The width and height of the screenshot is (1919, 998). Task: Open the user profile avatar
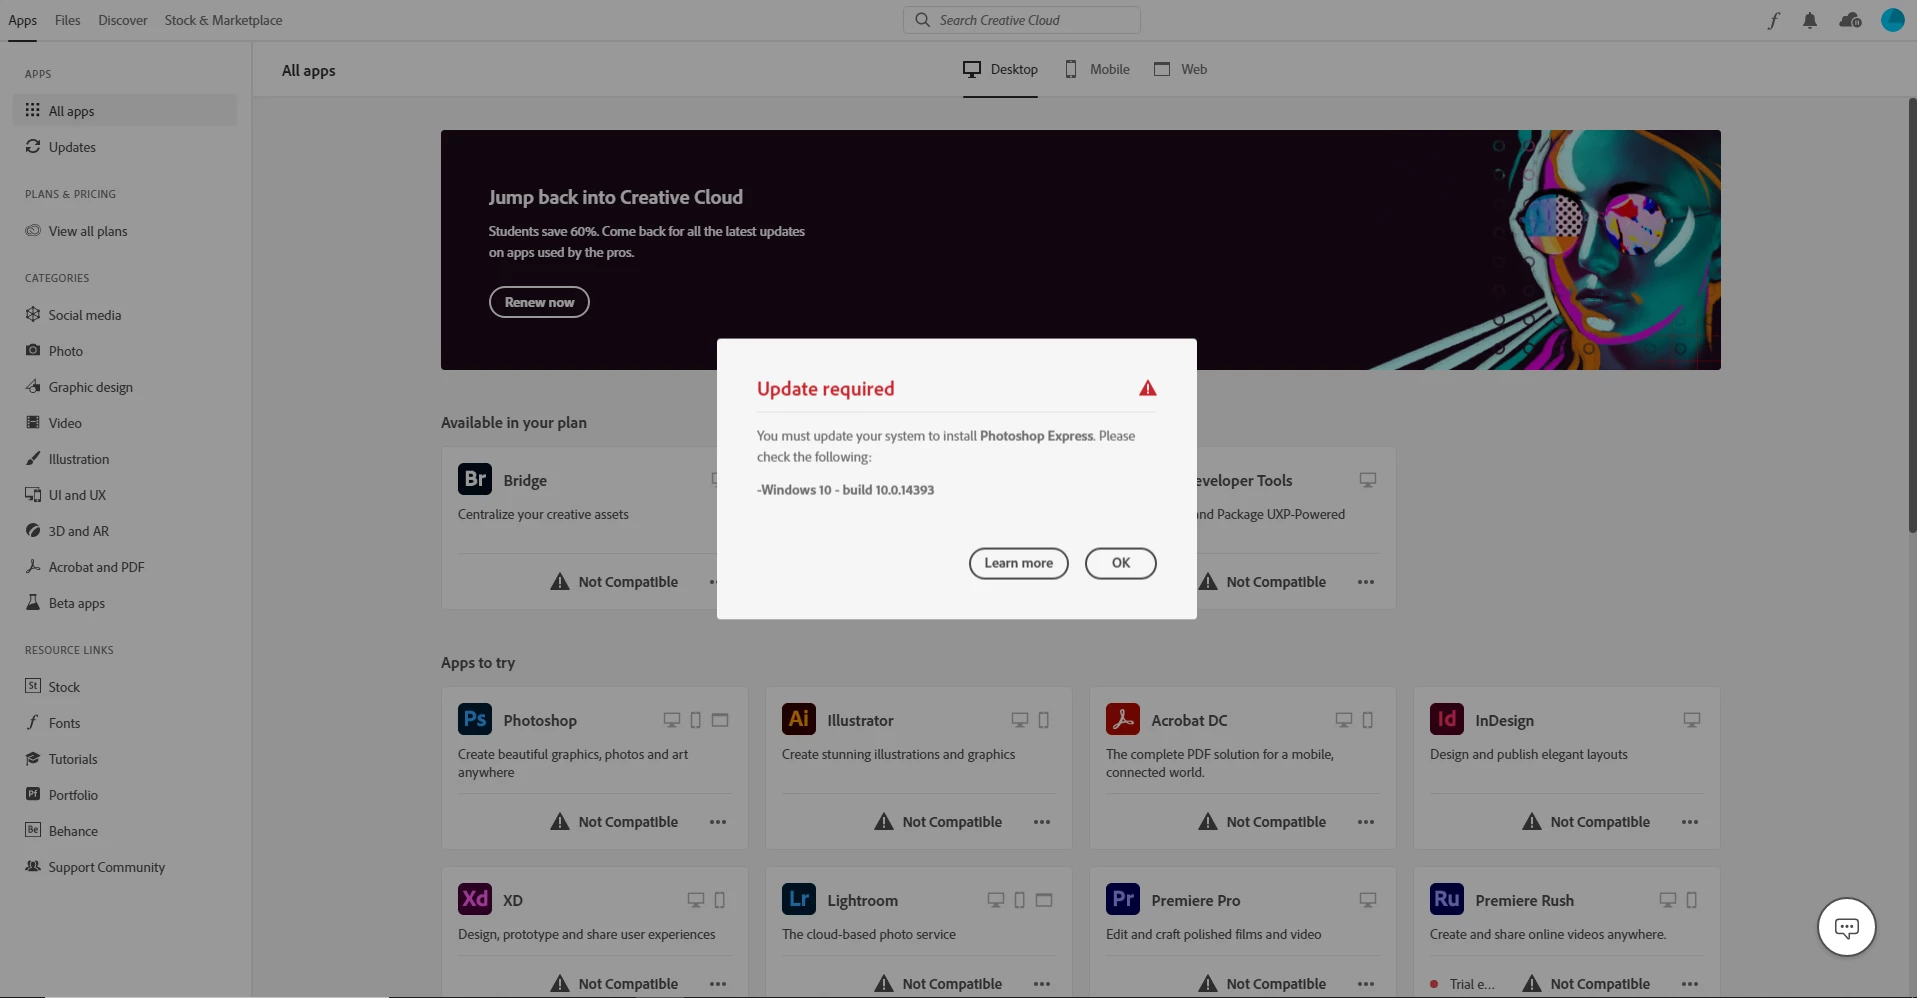(1892, 20)
